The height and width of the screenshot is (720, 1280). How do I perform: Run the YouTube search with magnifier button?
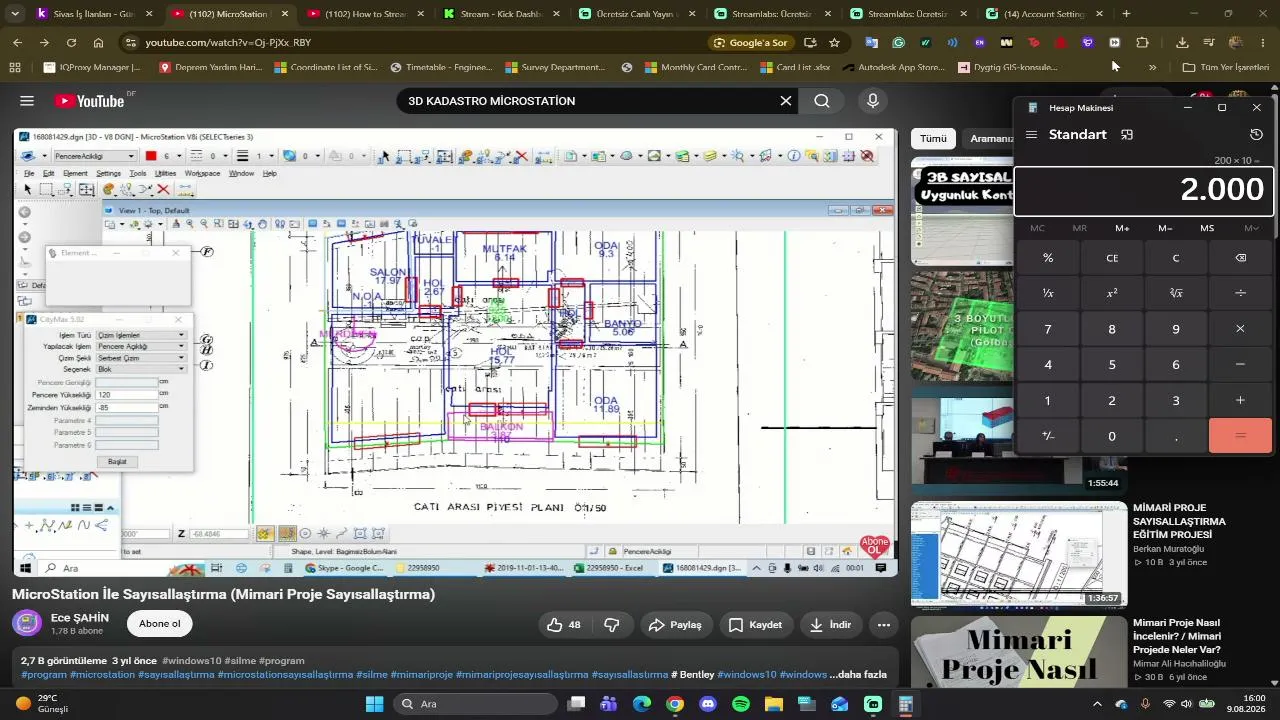tap(822, 101)
